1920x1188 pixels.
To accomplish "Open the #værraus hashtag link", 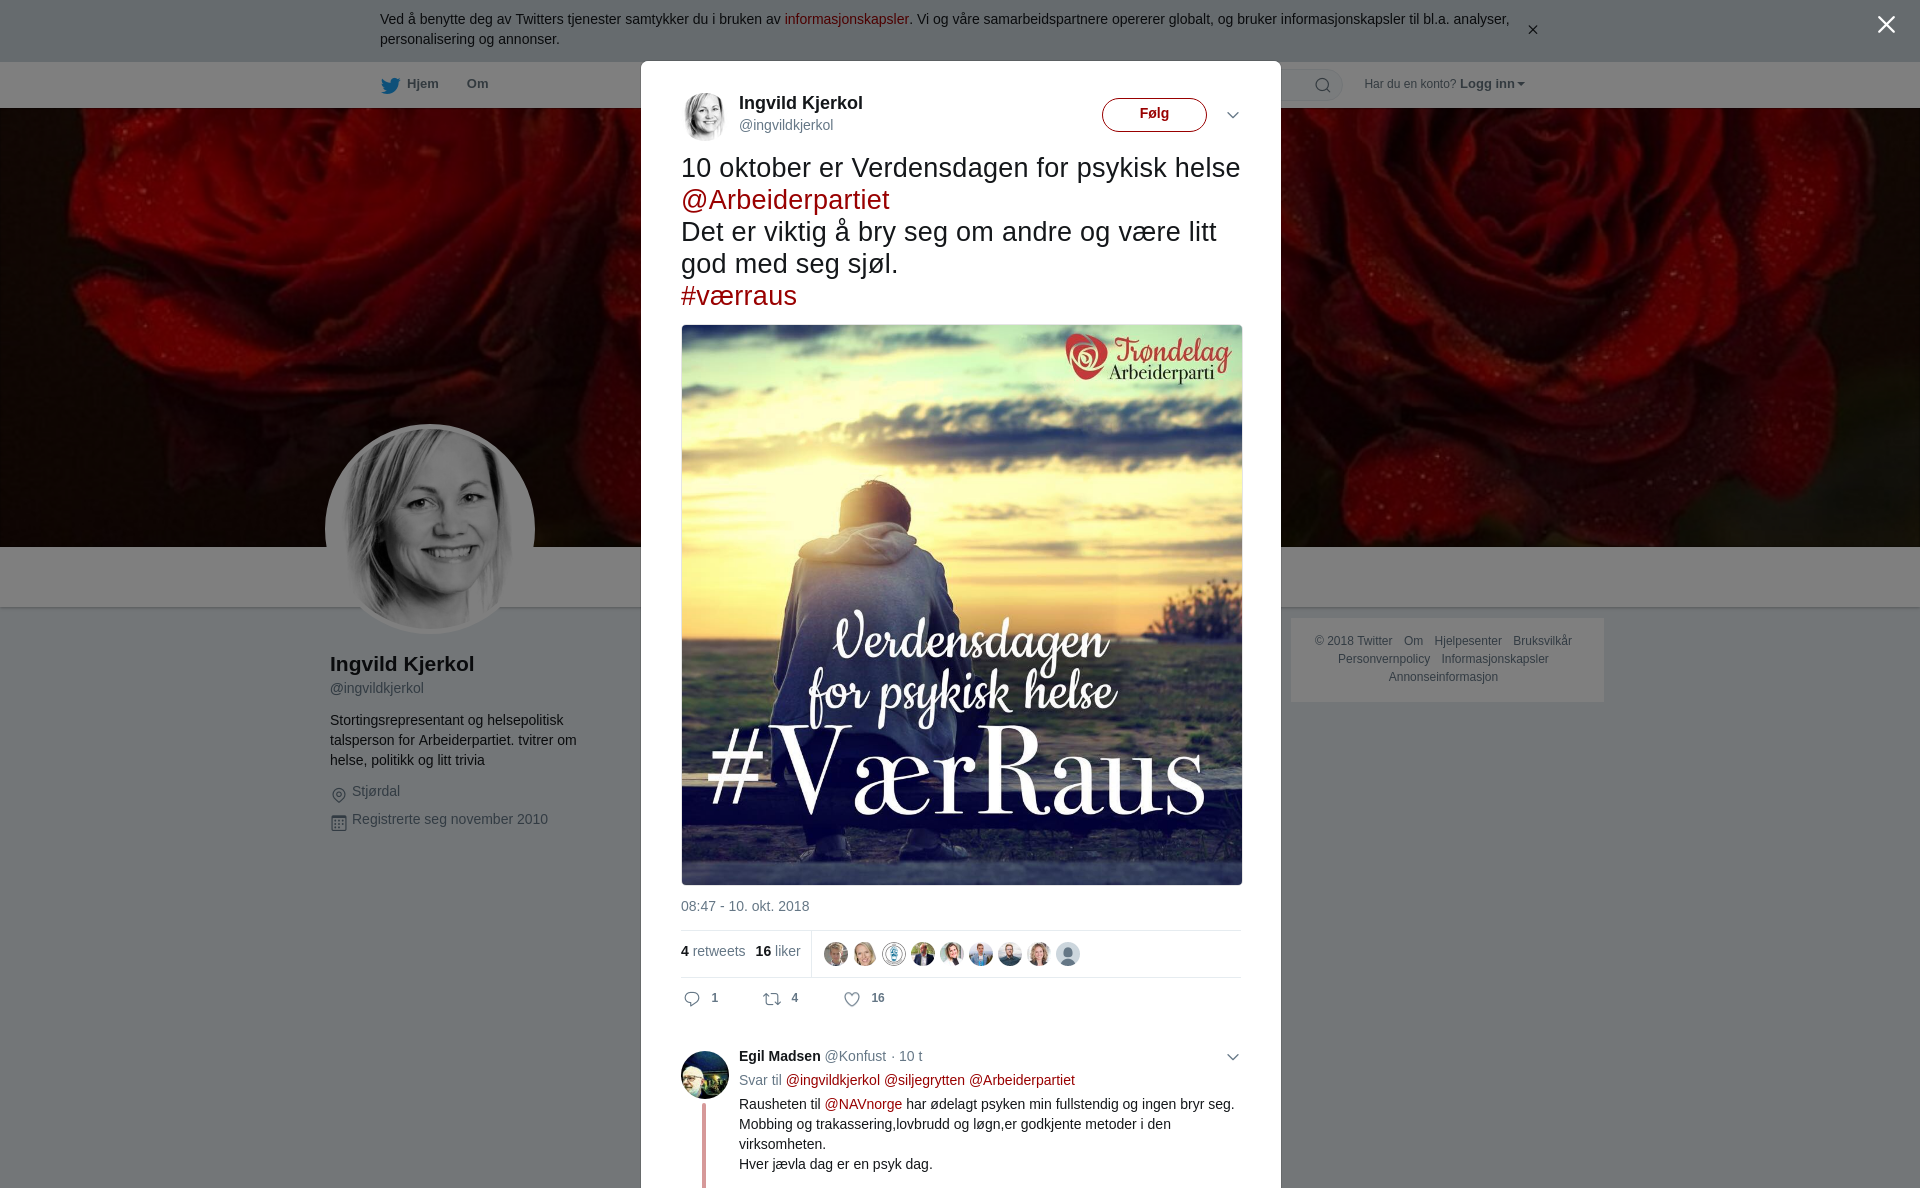I will (x=739, y=296).
